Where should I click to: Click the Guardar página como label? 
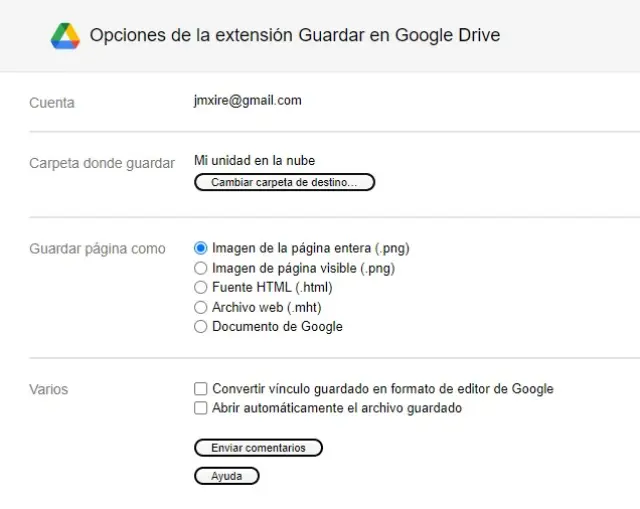point(98,249)
